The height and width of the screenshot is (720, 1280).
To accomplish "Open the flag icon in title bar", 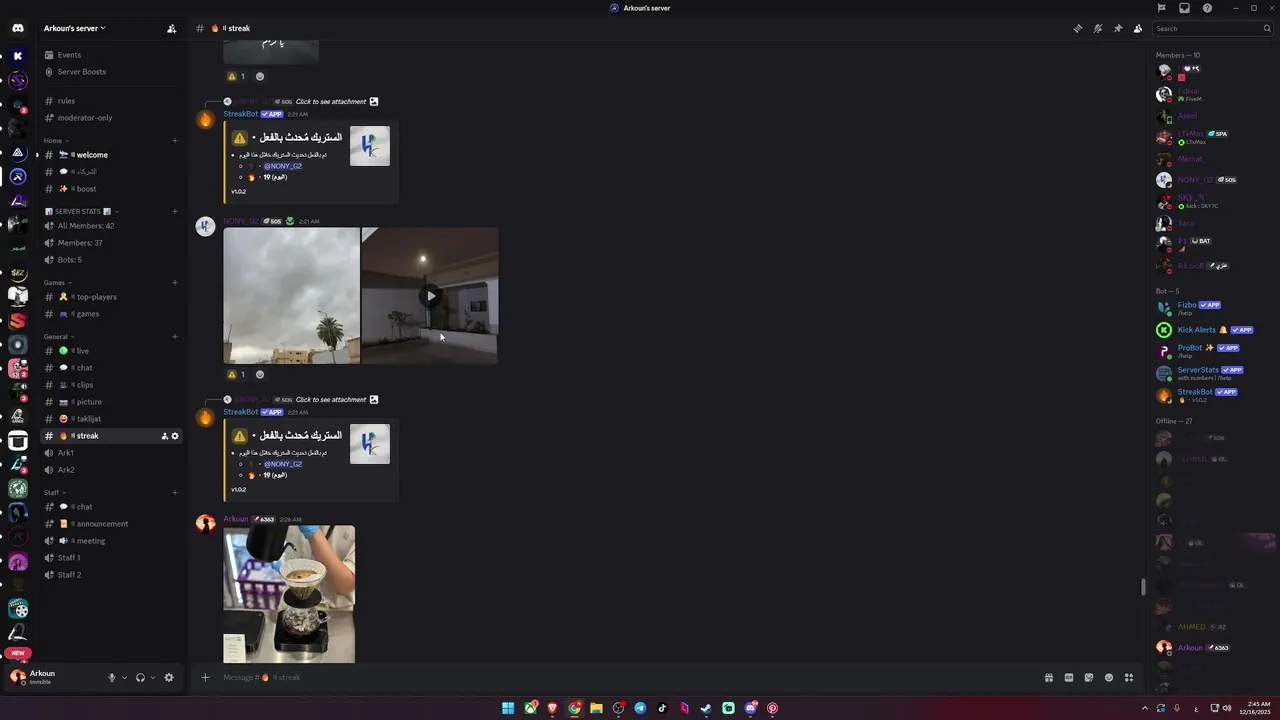I will (x=1161, y=8).
